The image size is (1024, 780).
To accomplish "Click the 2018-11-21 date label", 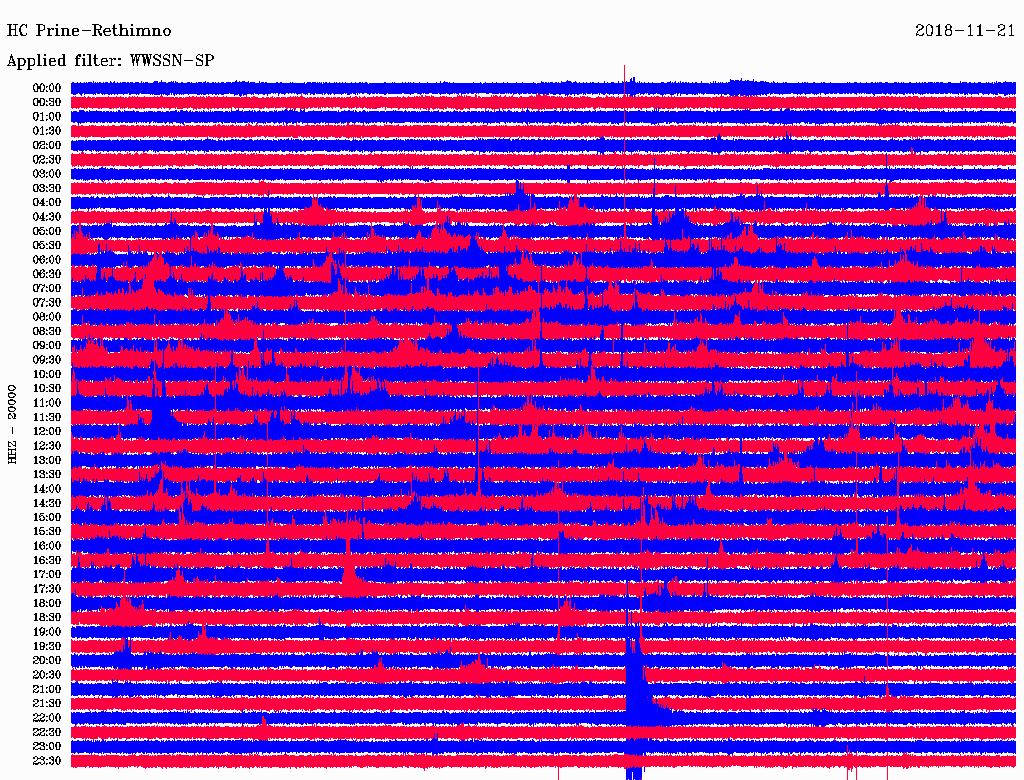I will coord(965,31).
